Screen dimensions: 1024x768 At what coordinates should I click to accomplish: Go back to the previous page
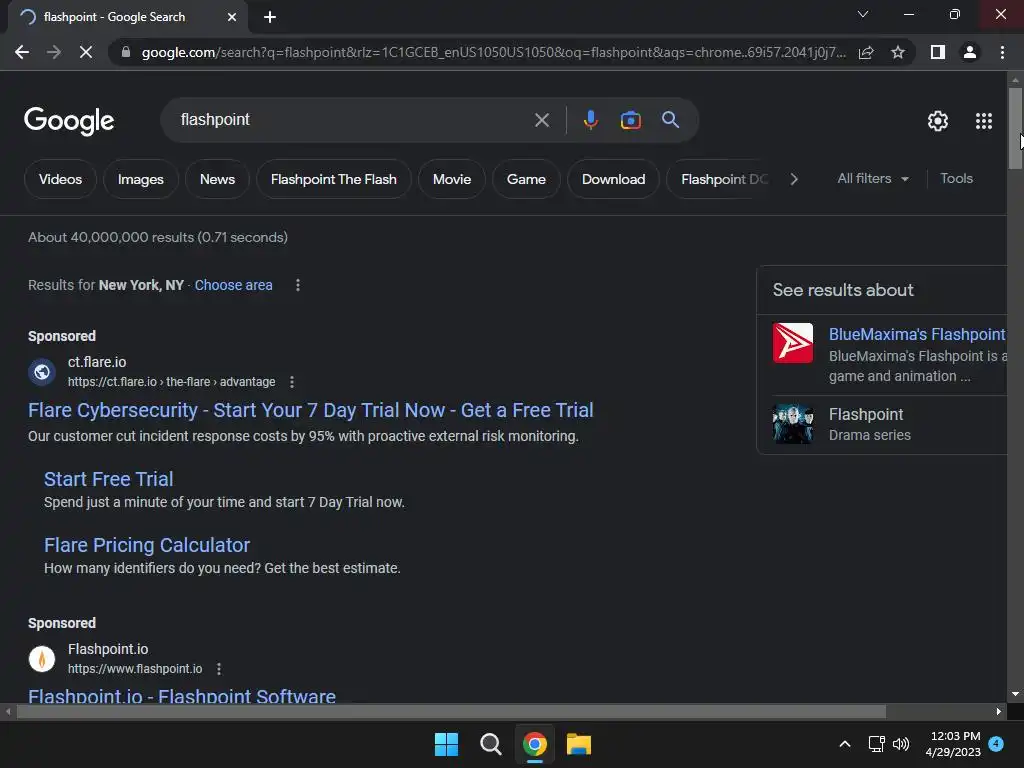(22, 52)
